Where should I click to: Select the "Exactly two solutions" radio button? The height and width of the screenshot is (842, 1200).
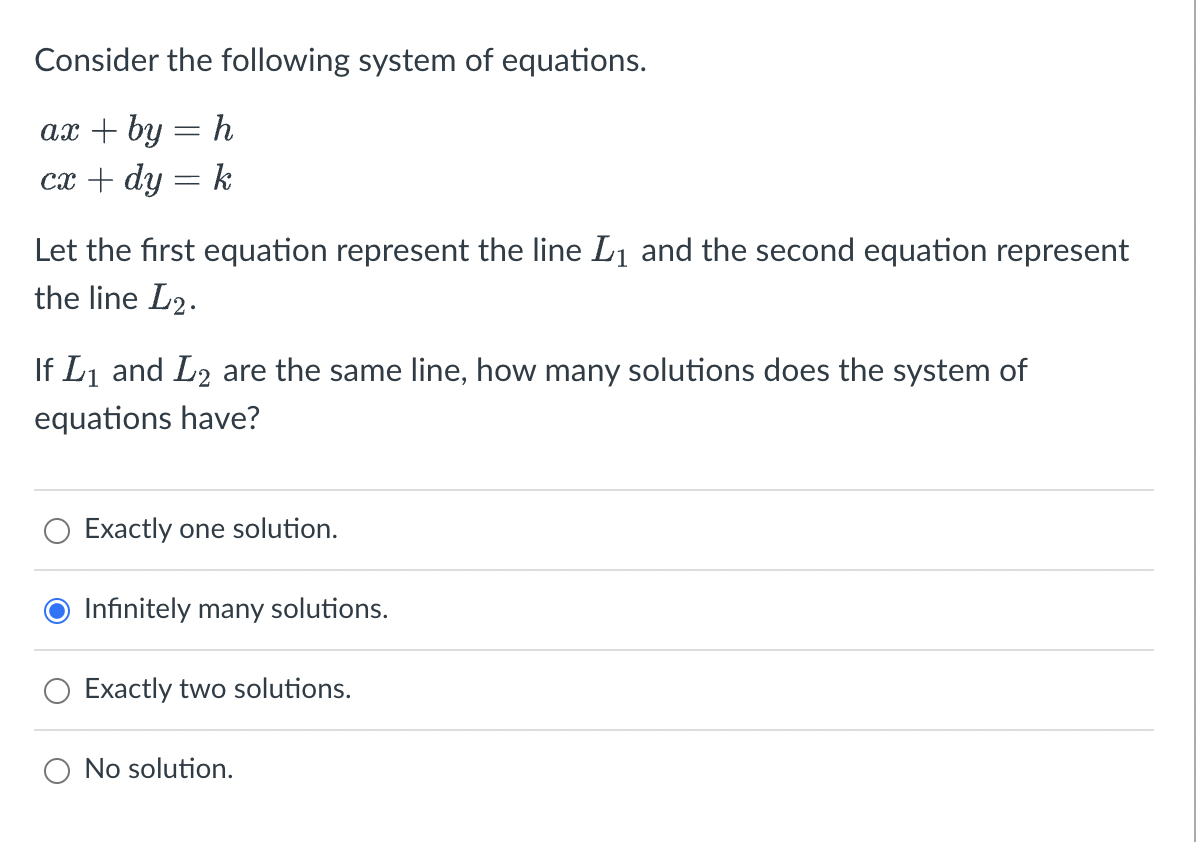click(57, 690)
